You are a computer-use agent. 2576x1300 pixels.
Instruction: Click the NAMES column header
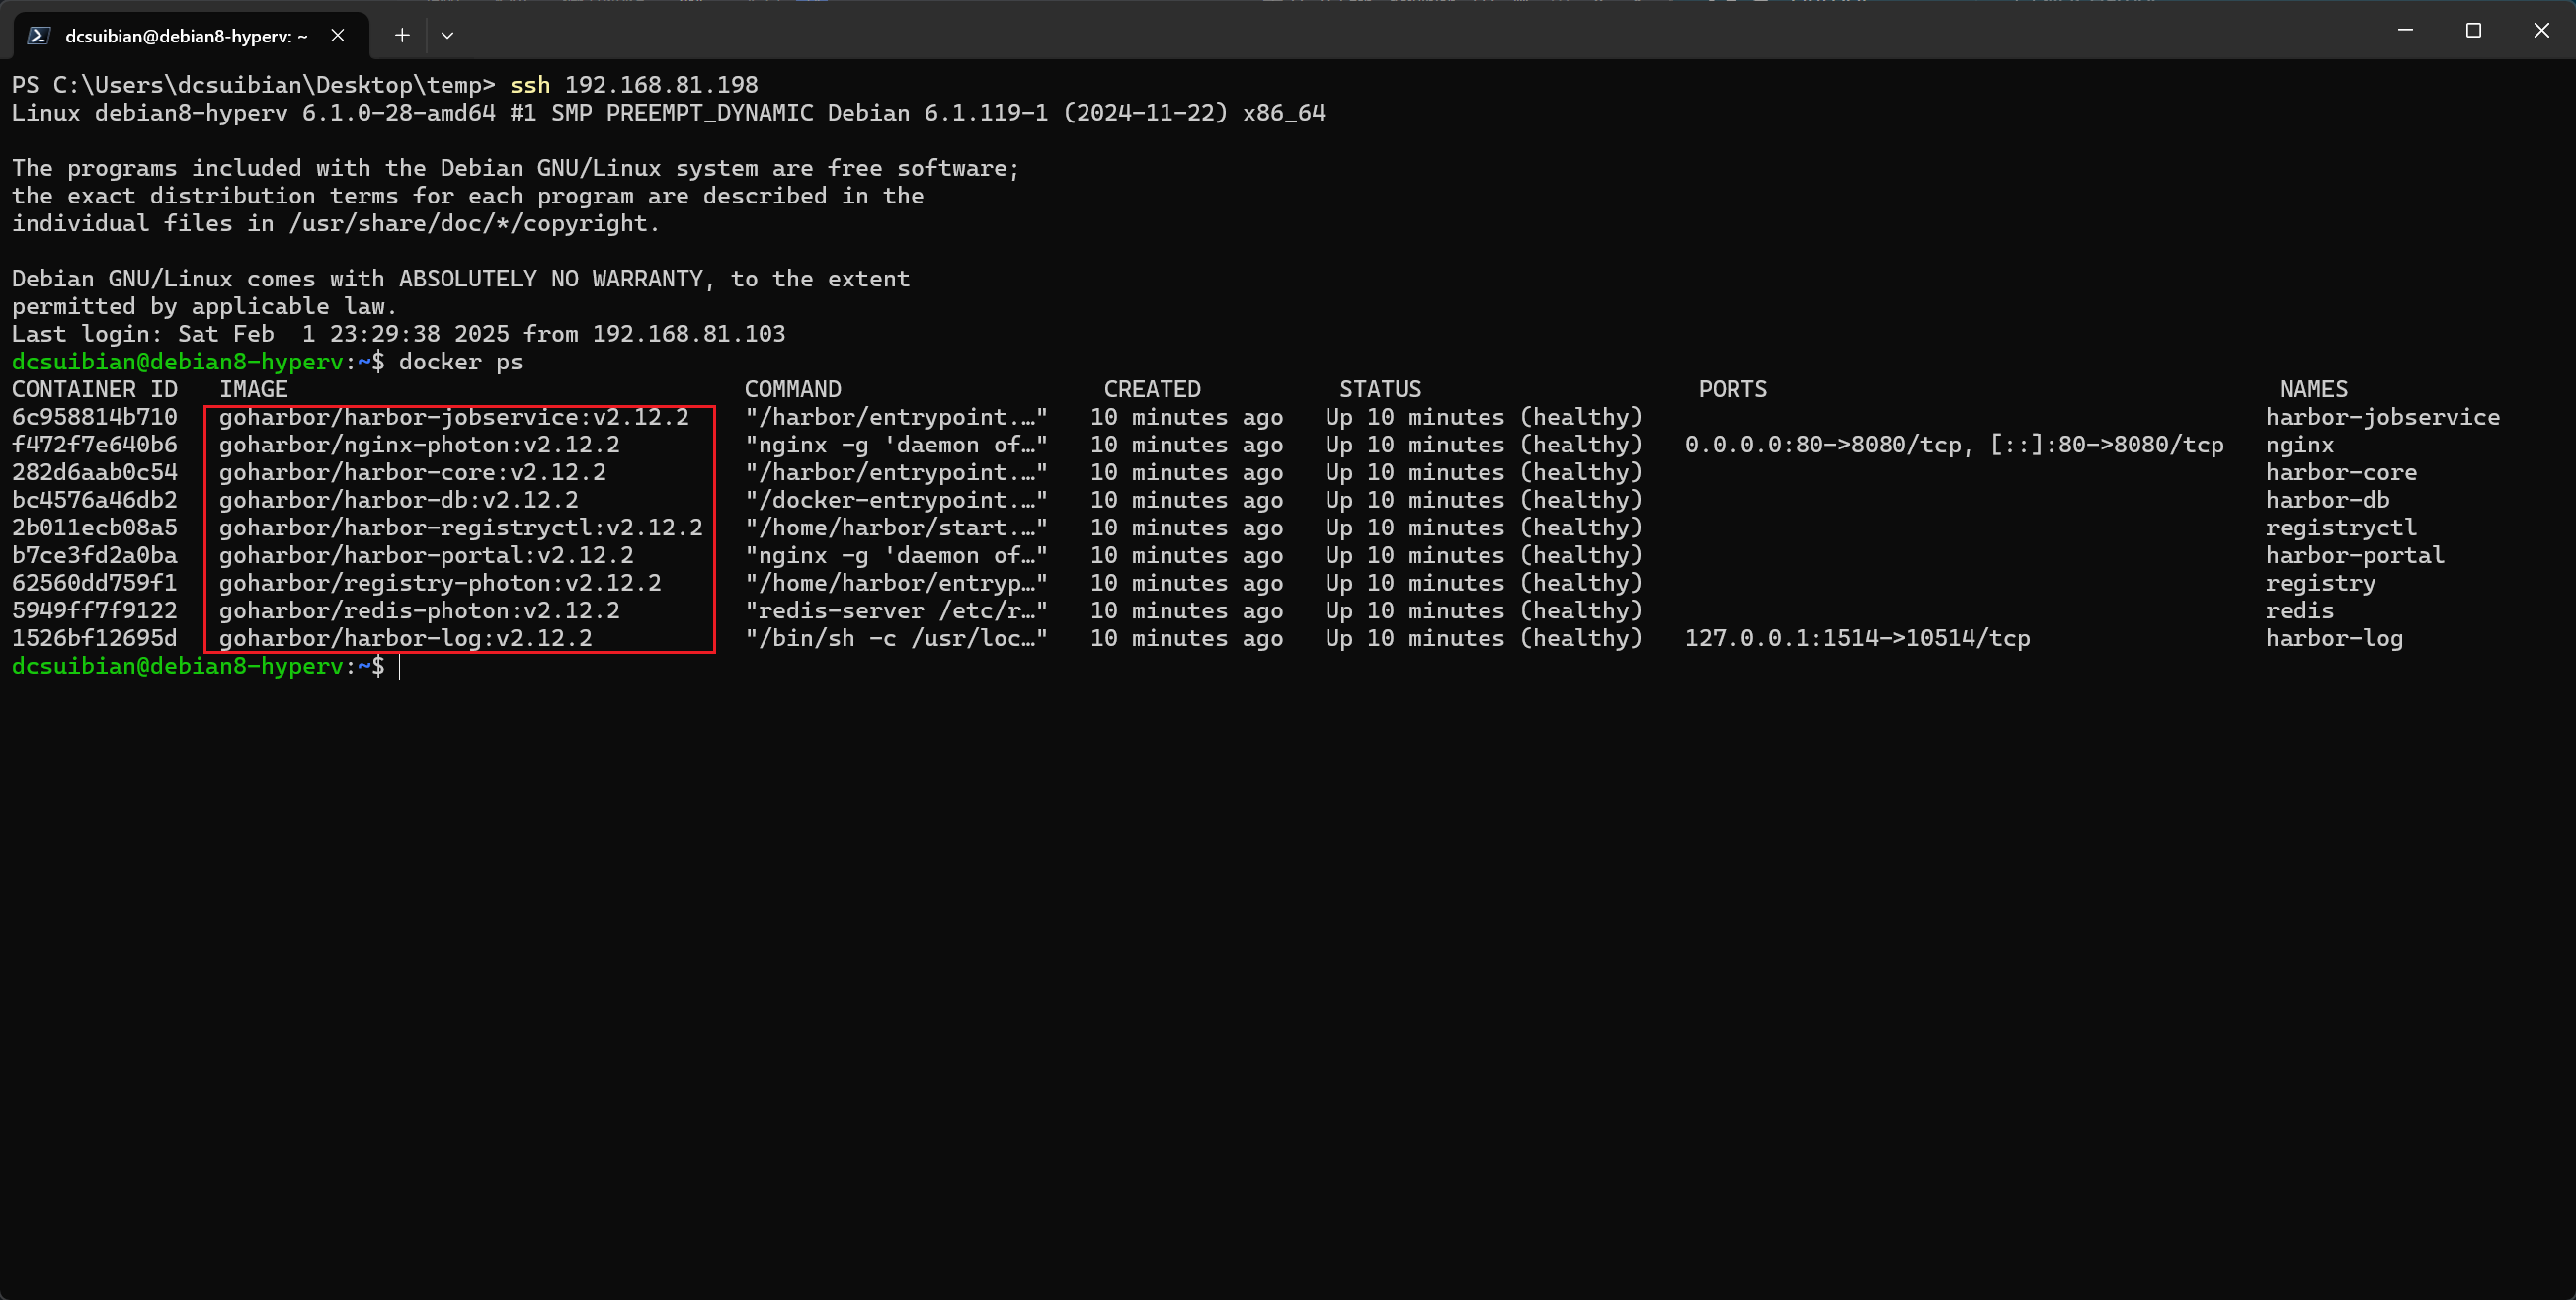click(x=2314, y=389)
